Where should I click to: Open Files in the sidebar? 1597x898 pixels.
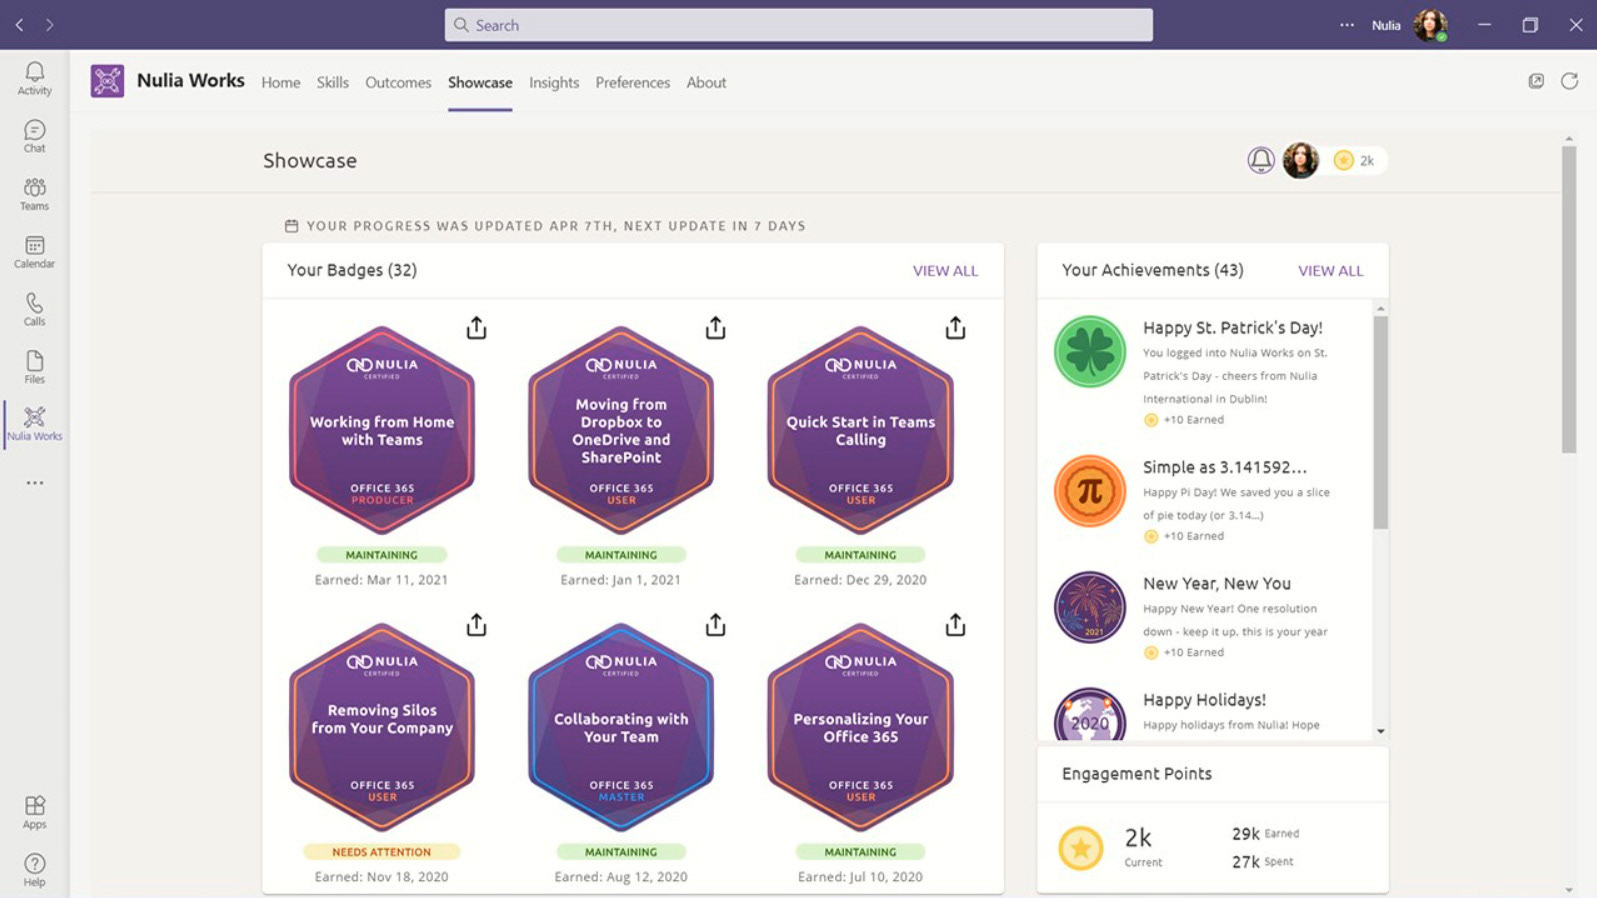[34, 367]
